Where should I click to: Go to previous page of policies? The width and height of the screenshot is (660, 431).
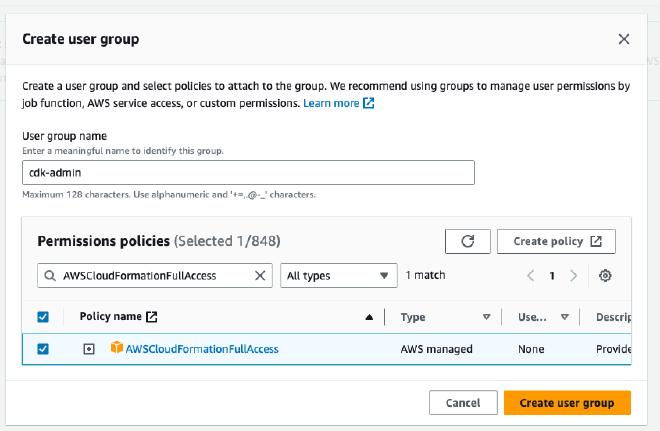530,276
